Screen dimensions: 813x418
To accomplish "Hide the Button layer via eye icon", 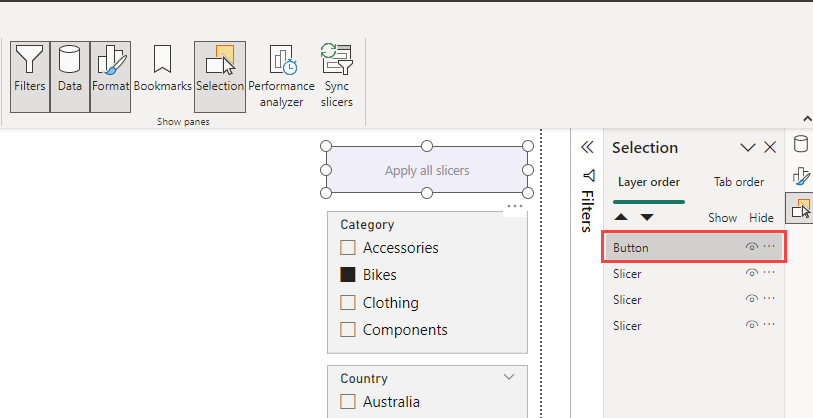I will (751, 247).
